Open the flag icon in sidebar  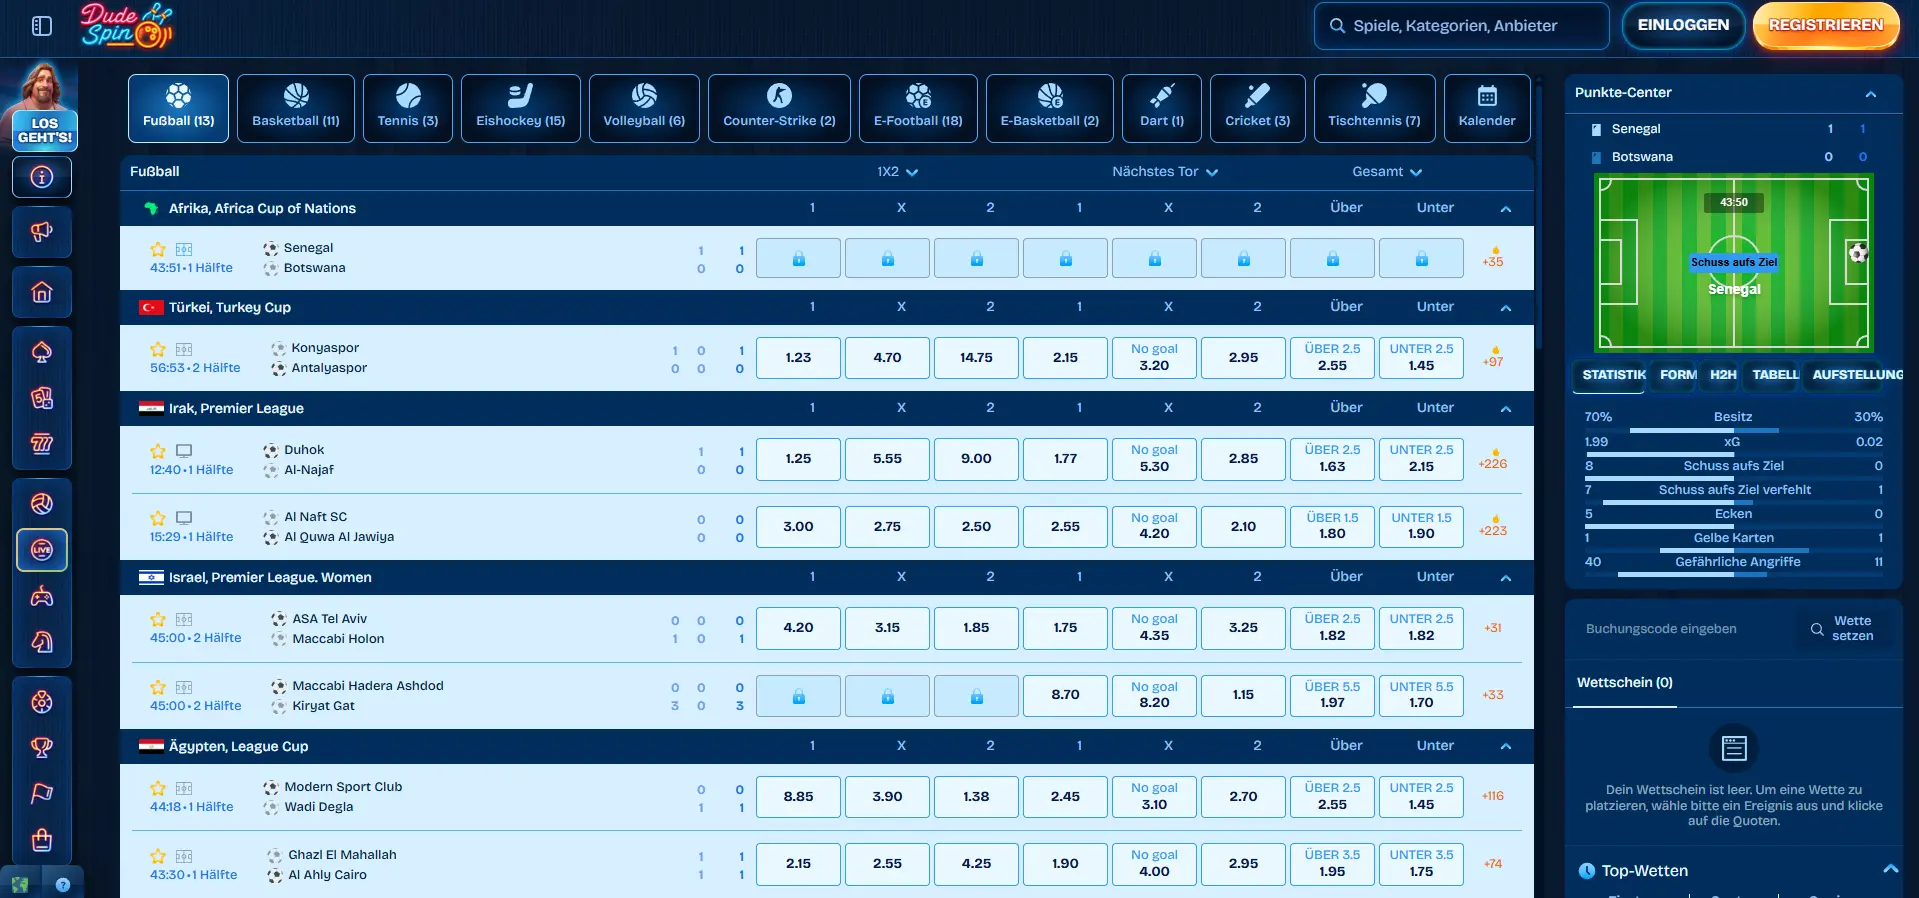coord(42,793)
